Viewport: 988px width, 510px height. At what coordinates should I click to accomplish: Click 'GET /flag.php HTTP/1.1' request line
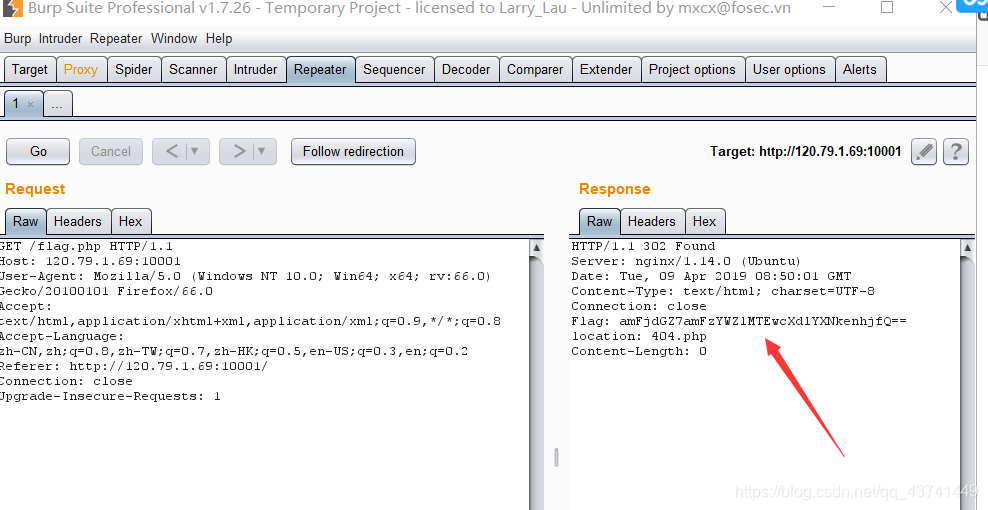tap(86, 246)
